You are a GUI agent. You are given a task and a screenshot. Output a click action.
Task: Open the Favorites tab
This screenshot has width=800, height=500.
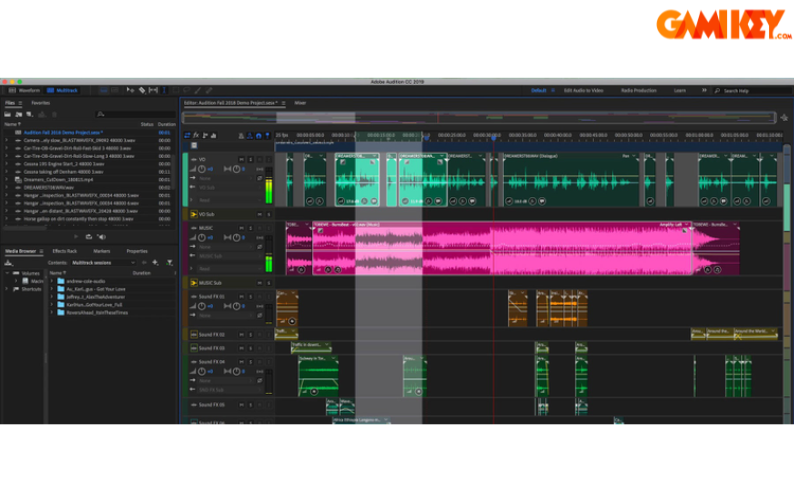click(x=40, y=103)
